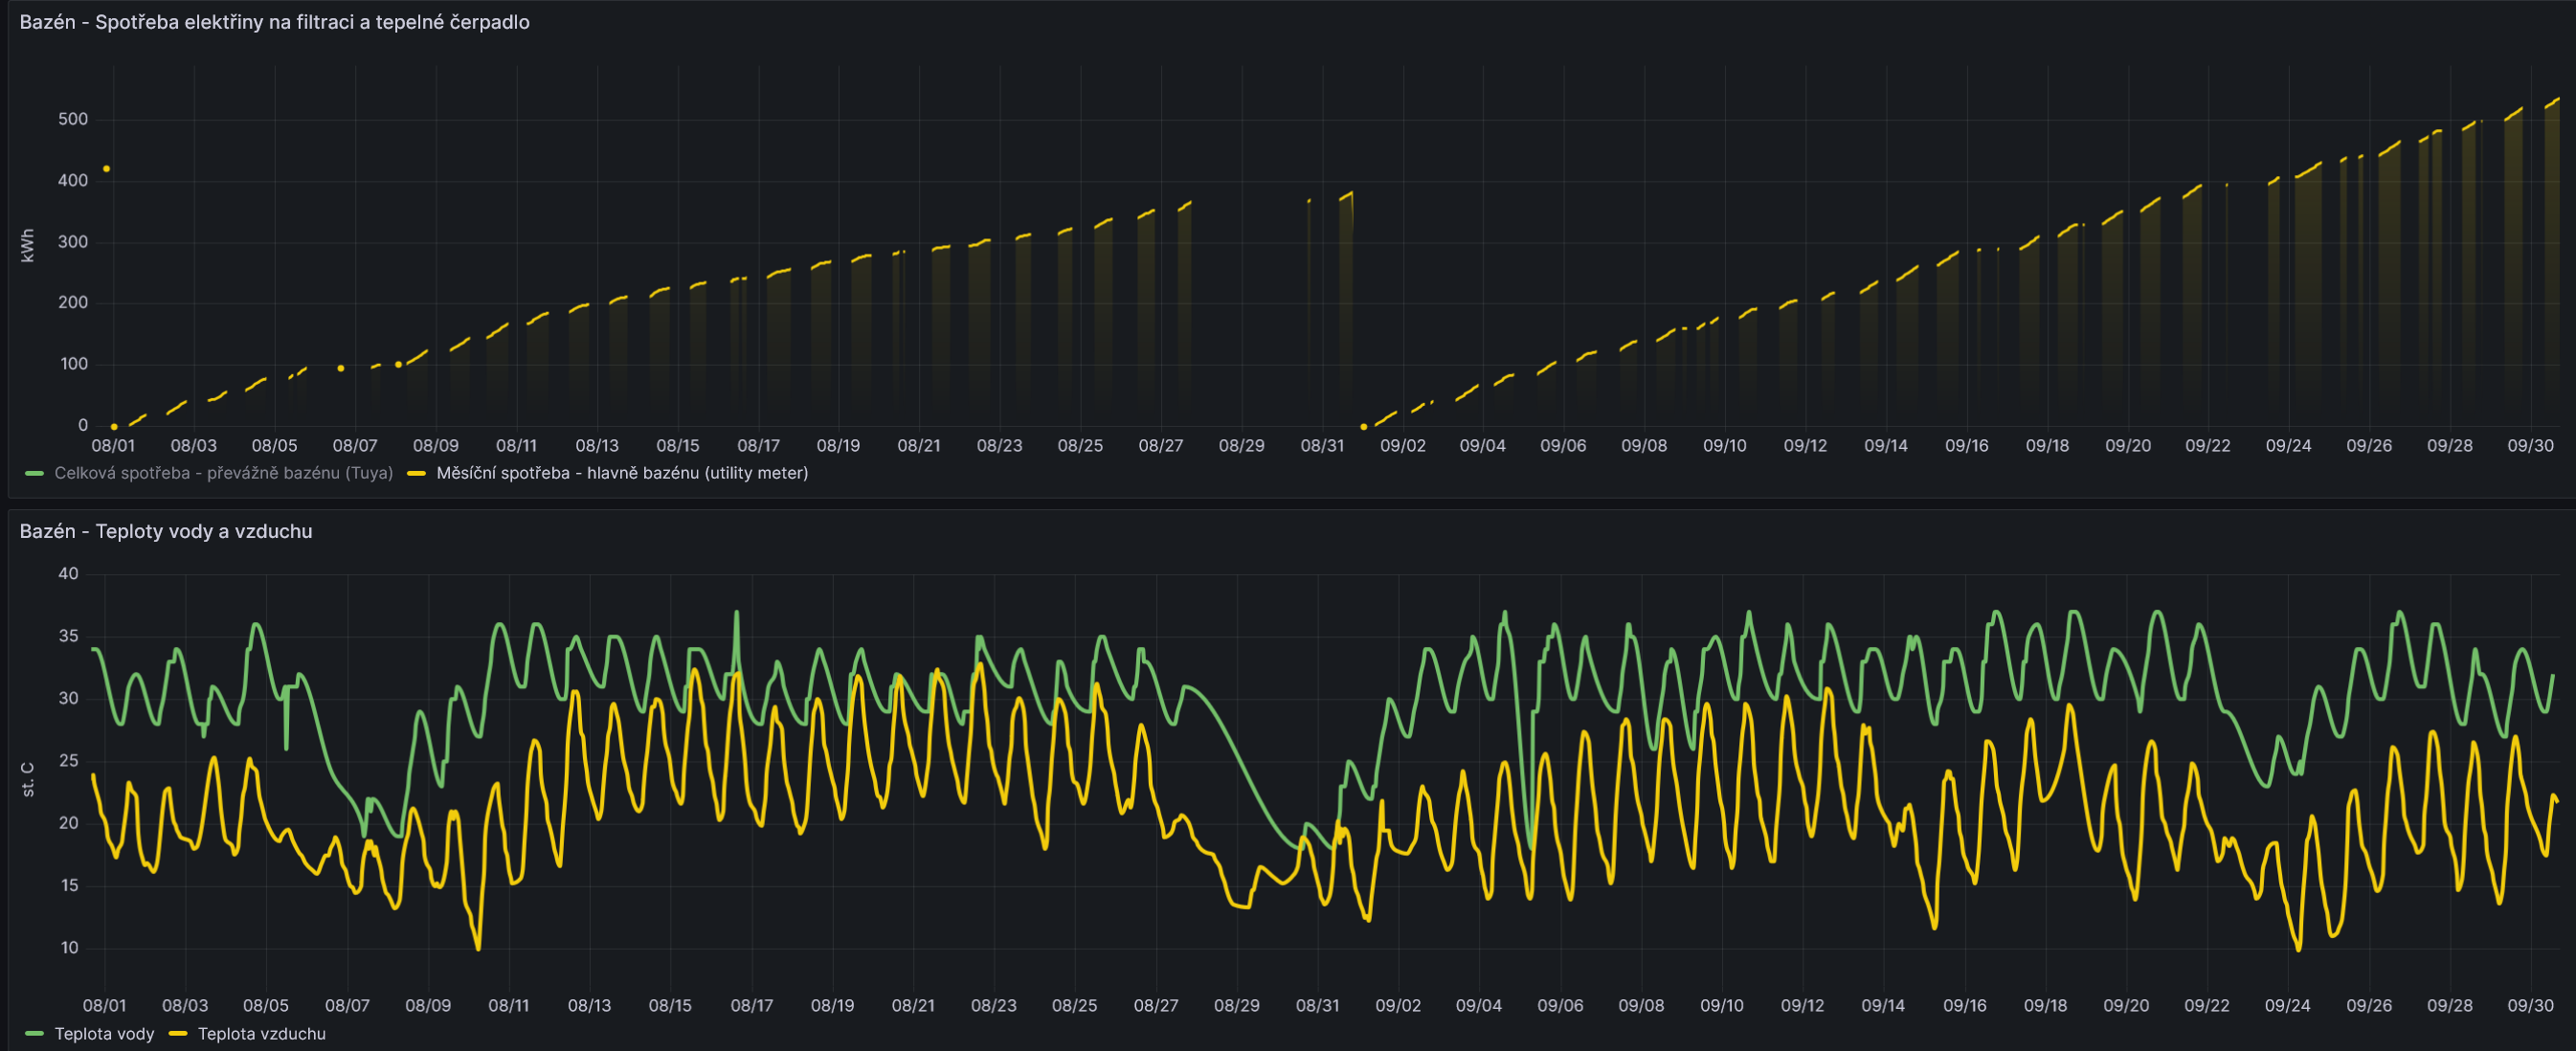Image resolution: width=2576 pixels, height=1051 pixels.
Task: Click the yellow color swatch of 'Měsíční spotřeba'
Action: 417,473
